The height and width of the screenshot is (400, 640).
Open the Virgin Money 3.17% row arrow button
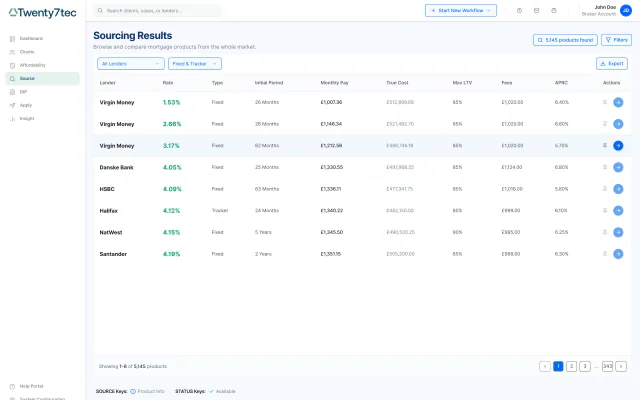(x=618, y=146)
